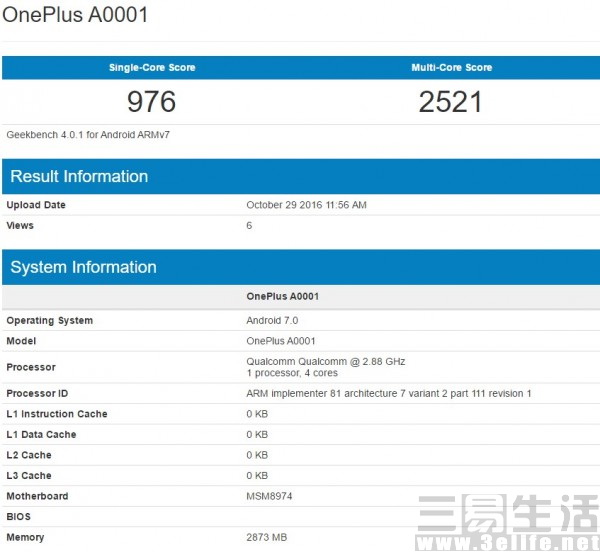
Task: Select the Android 7.0 value
Action: pos(272,321)
